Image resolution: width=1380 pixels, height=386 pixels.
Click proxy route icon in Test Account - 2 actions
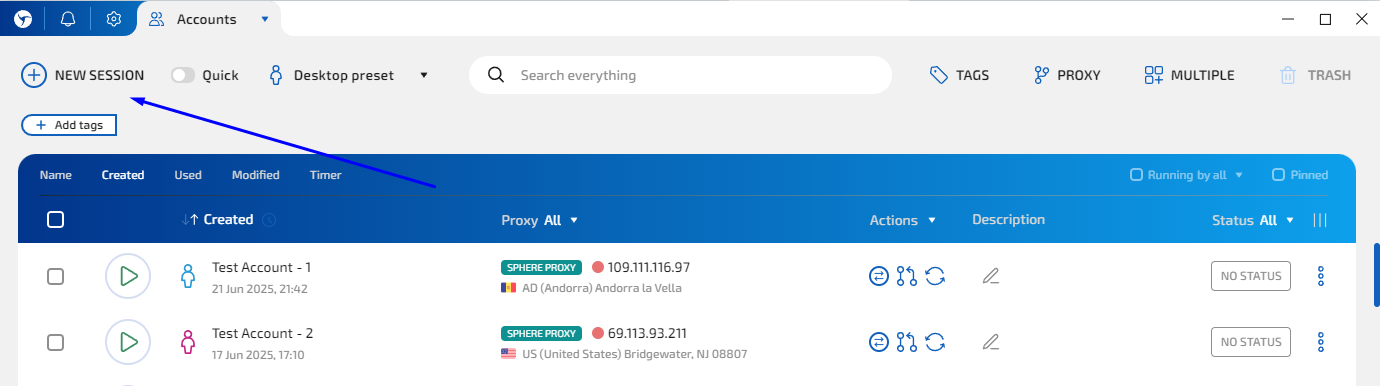pos(907,342)
